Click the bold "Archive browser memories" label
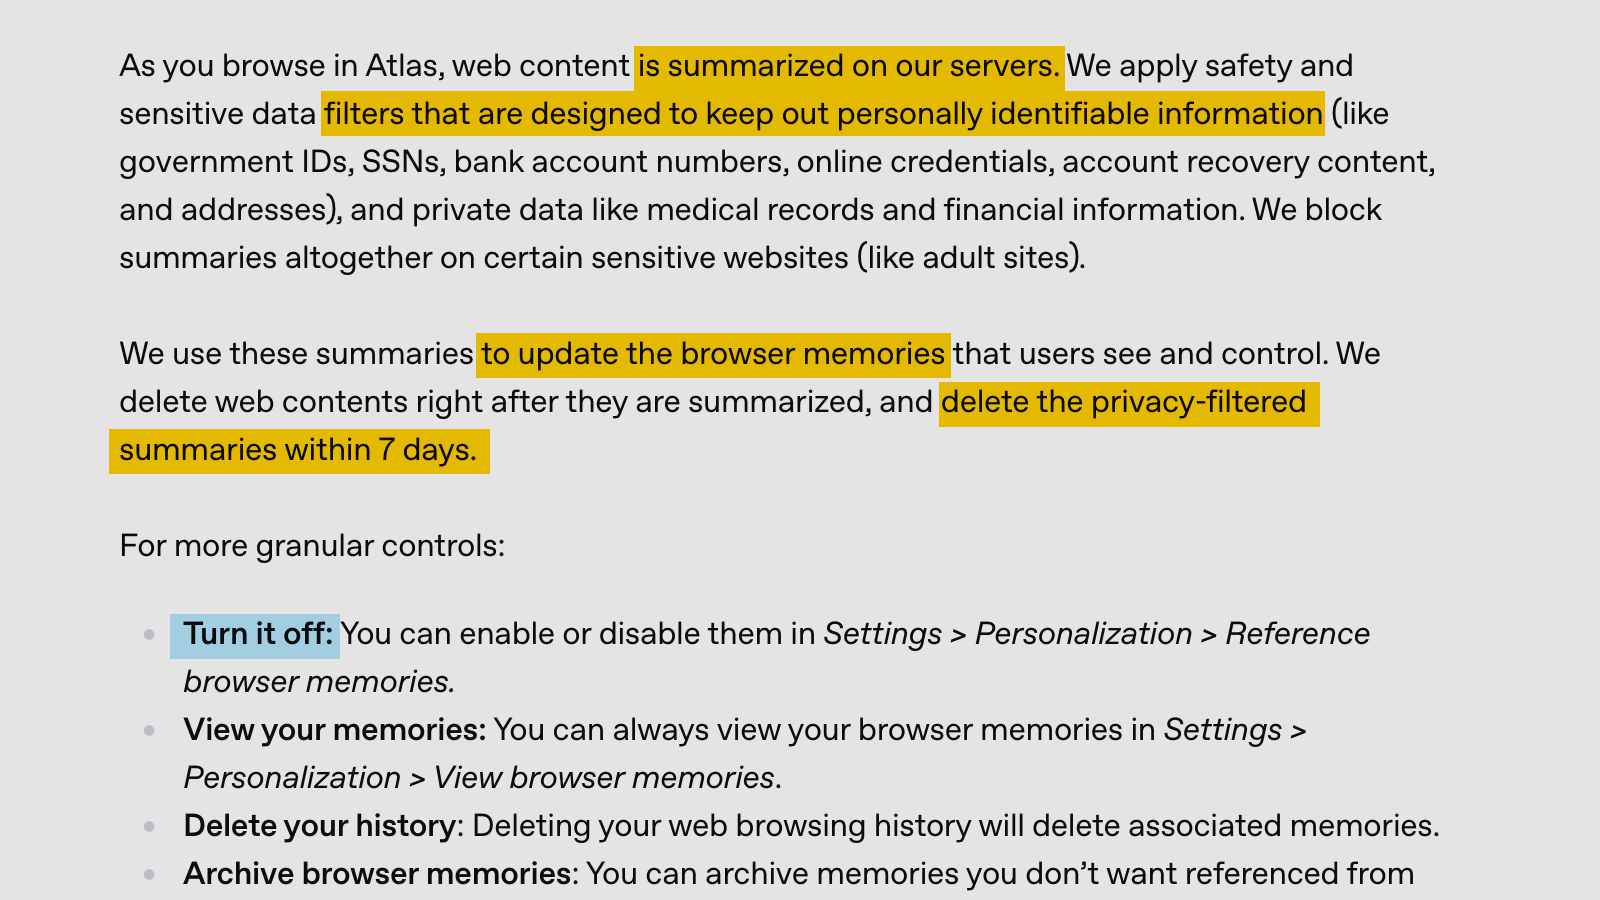The height and width of the screenshot is (900, 1600). point(377,874)
